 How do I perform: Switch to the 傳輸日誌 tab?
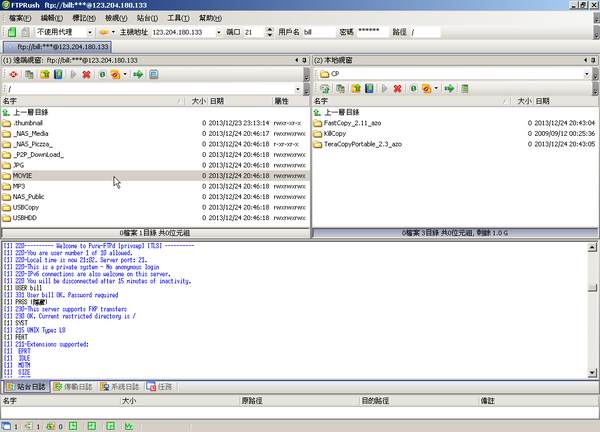tap(75, 386)
